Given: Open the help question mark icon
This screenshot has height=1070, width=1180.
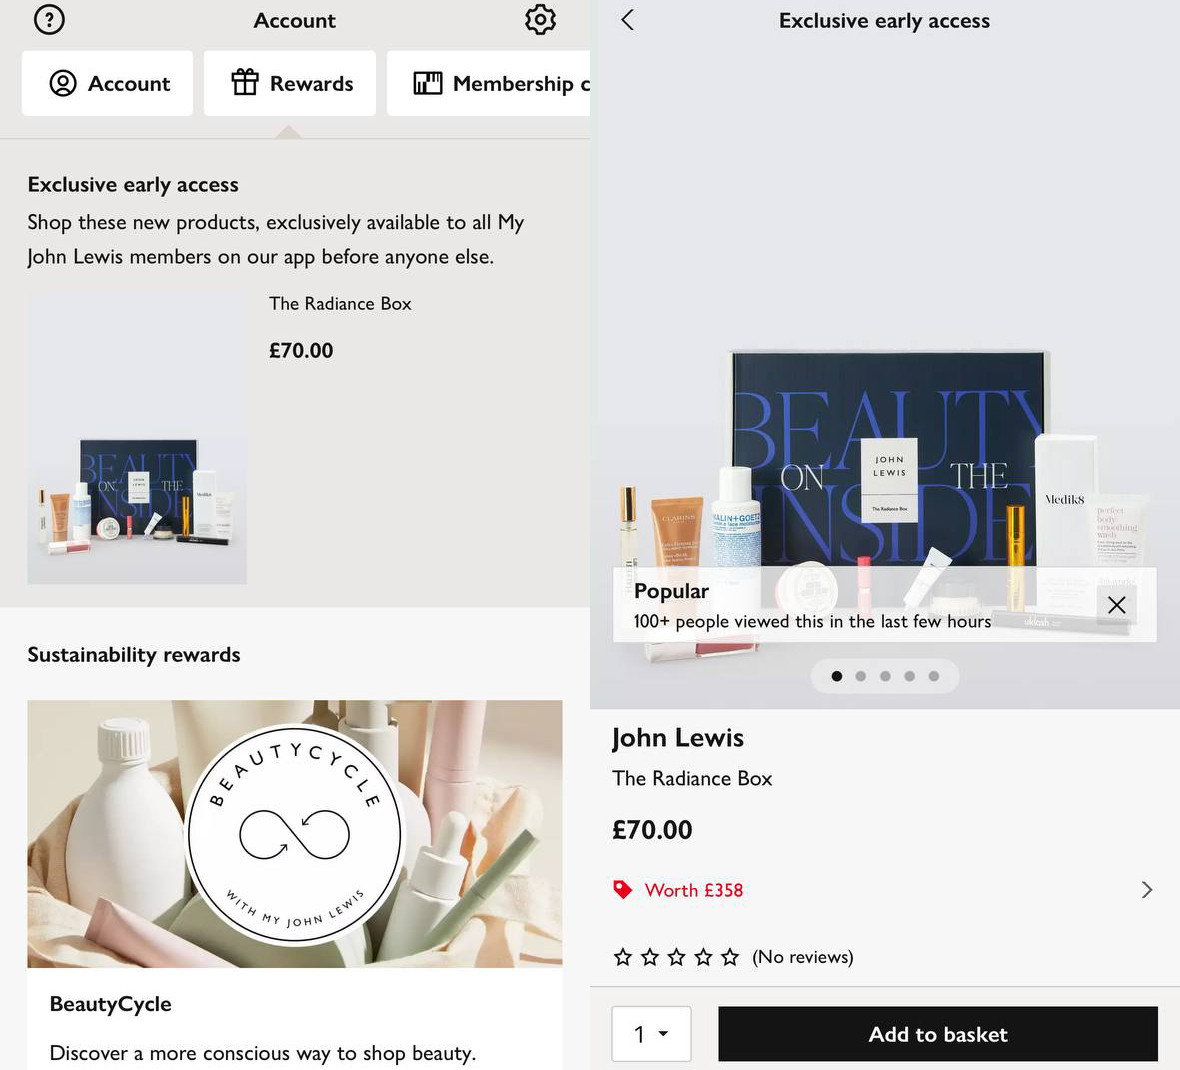Looking at the screenshot, I should pos(49,20).
